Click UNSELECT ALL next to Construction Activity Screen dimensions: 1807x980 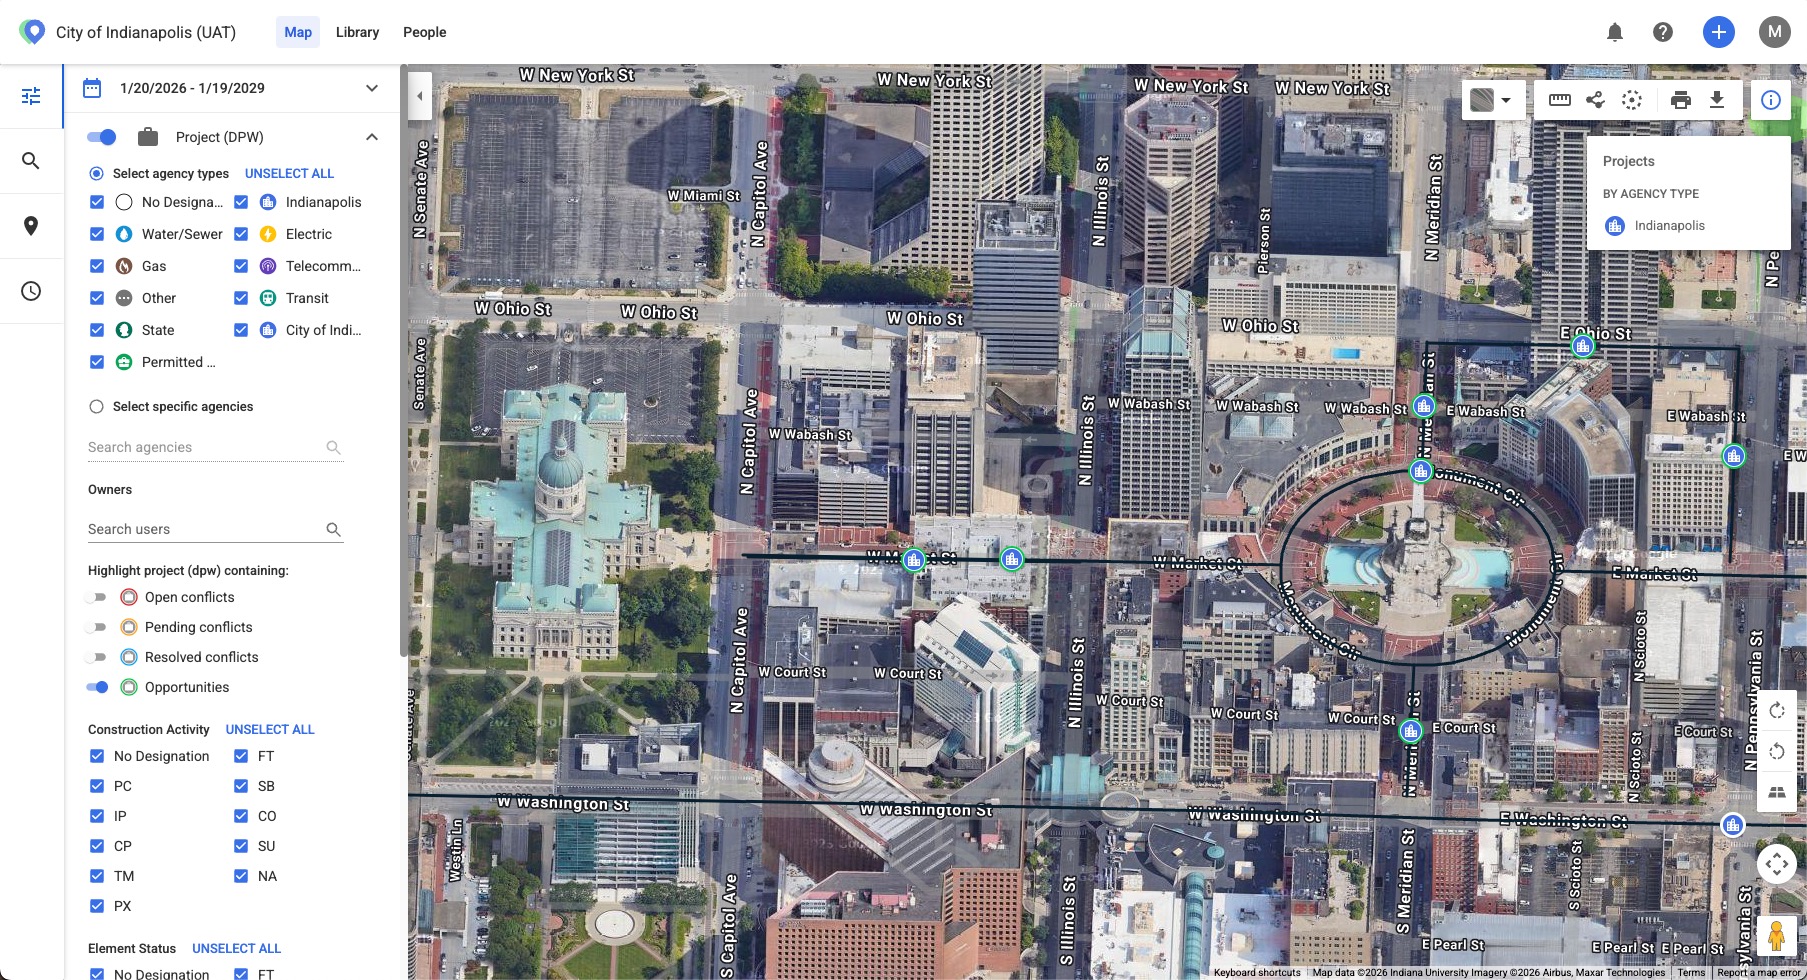(270, 730)
